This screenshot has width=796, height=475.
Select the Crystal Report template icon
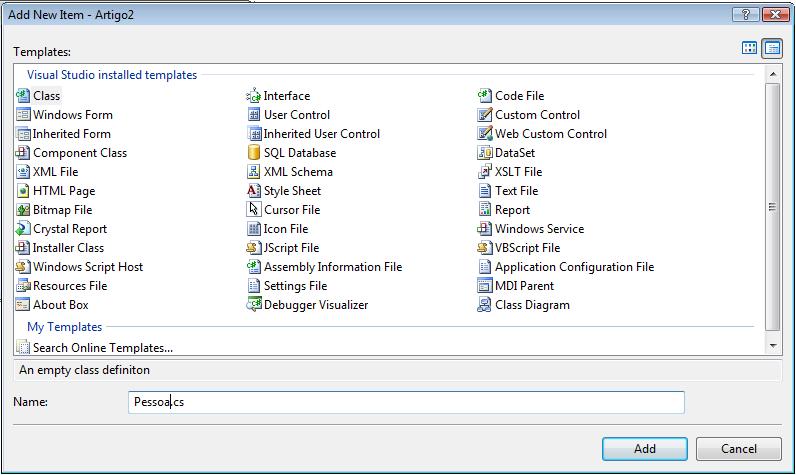tap(24, 229)
